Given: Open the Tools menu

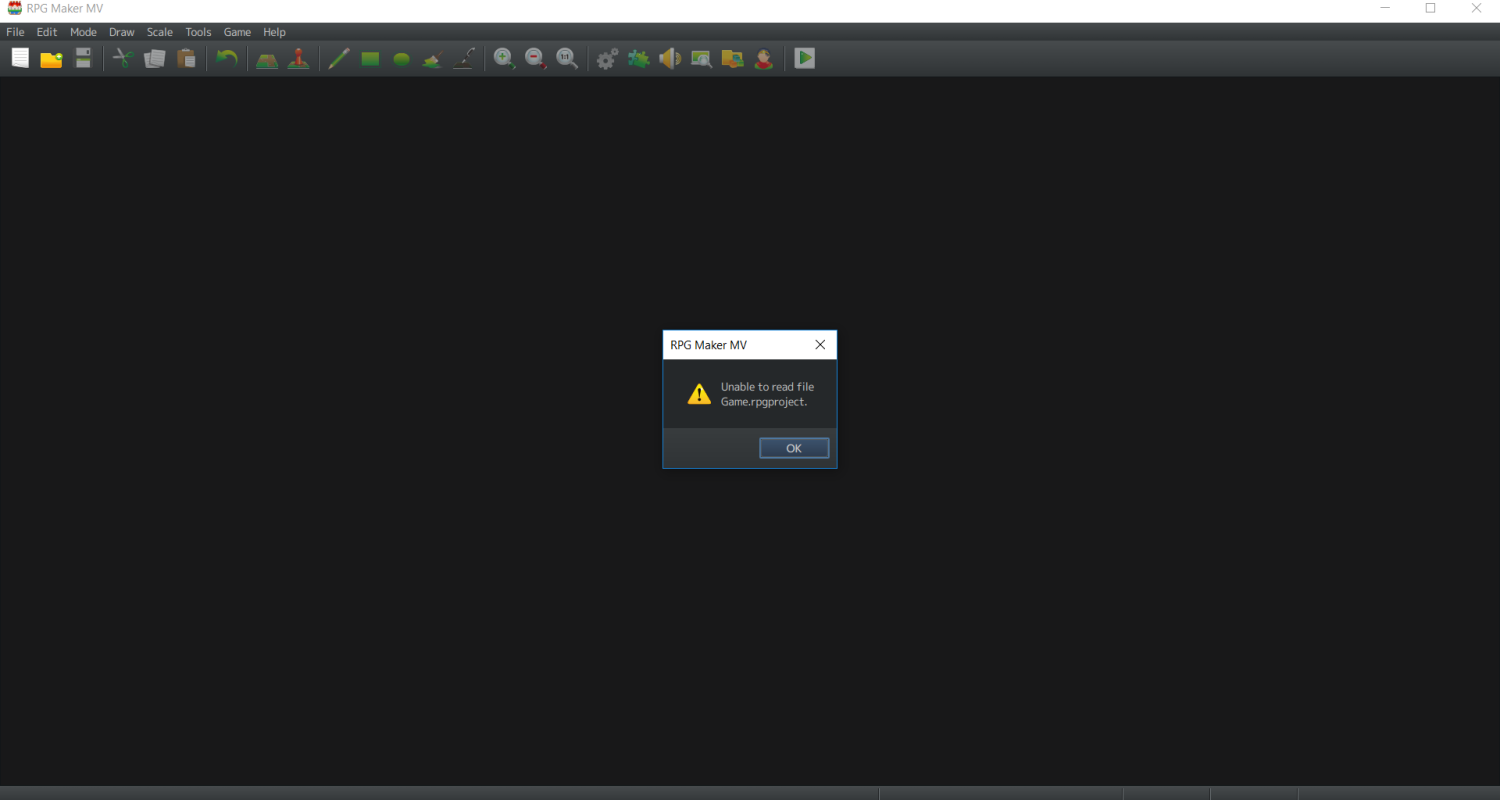Looking at the screenshot, I should [198, 32].
